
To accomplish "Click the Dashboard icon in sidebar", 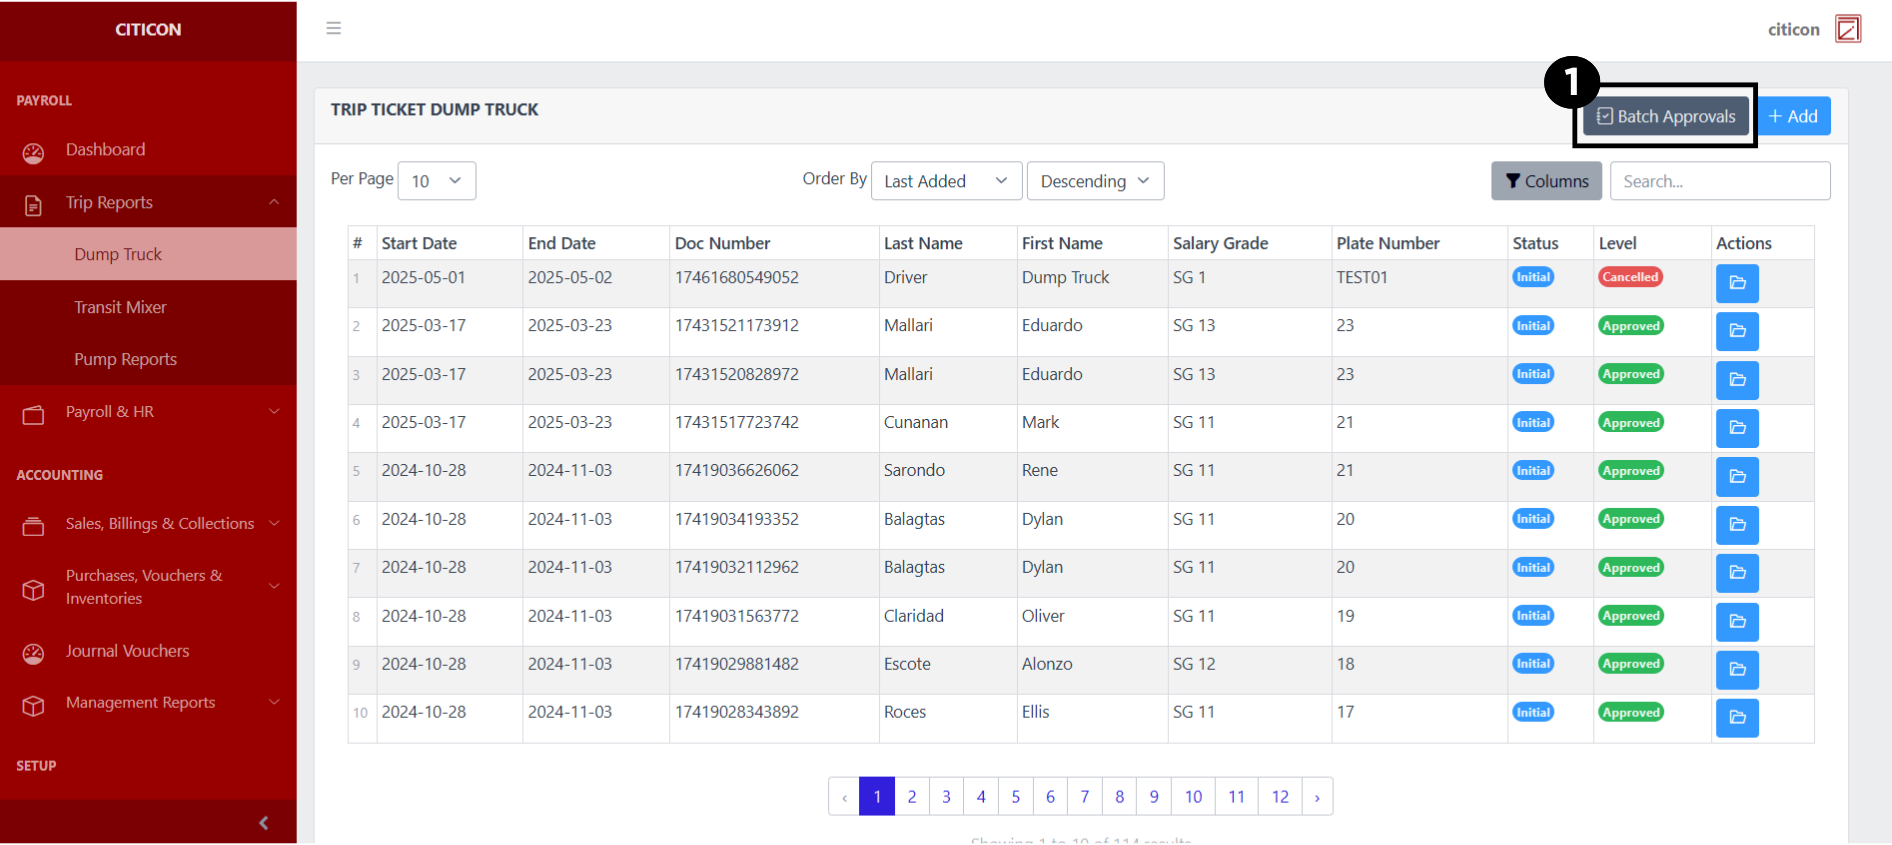I will 34,152.
